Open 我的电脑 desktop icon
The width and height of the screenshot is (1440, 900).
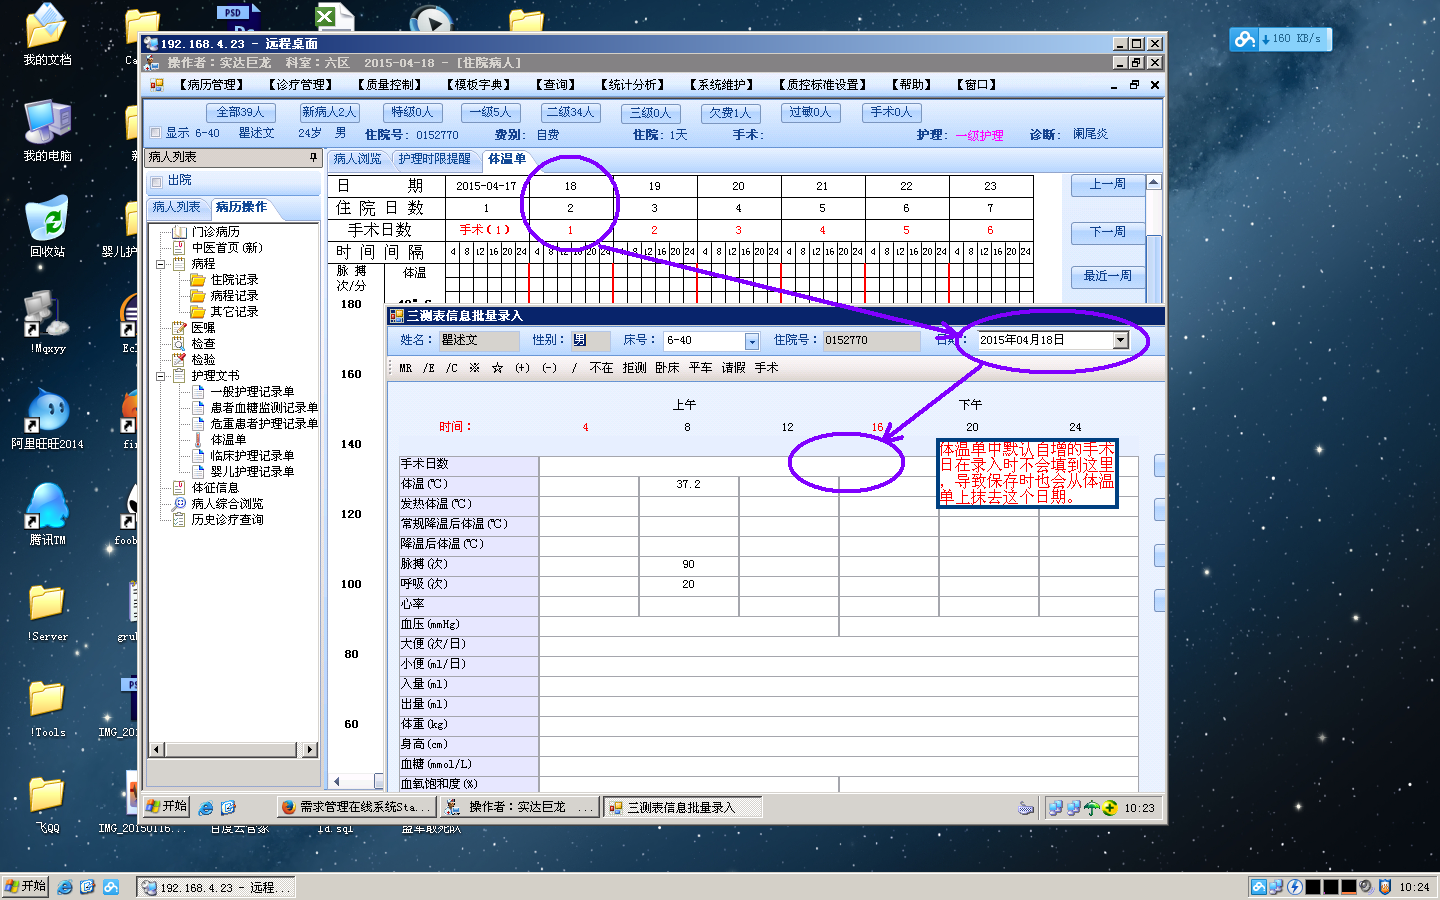[47, 130]
